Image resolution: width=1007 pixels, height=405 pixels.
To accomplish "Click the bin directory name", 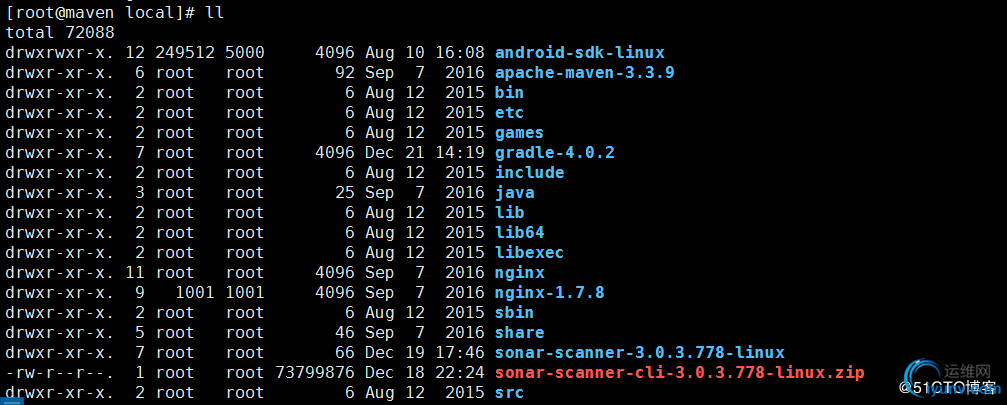I will (x=509, y=92).
